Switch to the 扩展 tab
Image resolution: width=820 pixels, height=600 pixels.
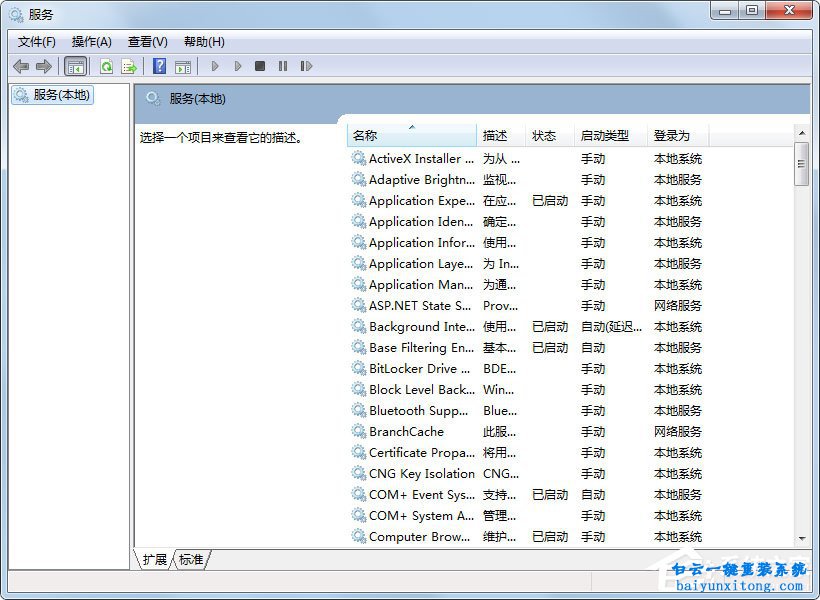coord(154,560)
